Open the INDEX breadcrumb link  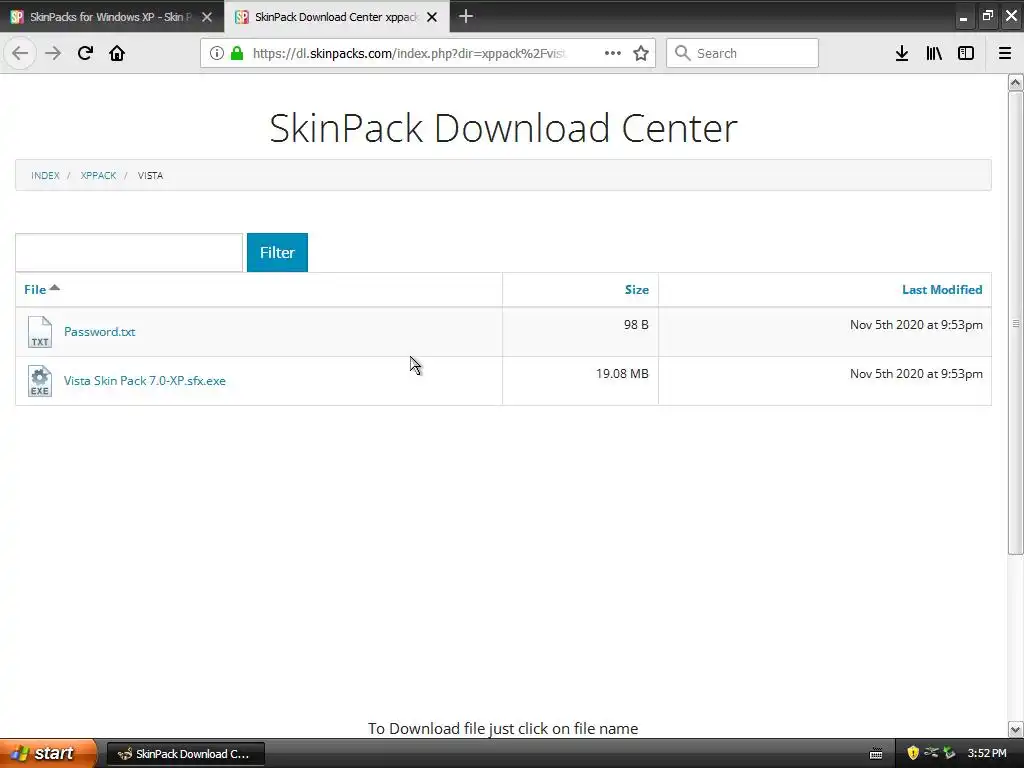click(45, 176)
